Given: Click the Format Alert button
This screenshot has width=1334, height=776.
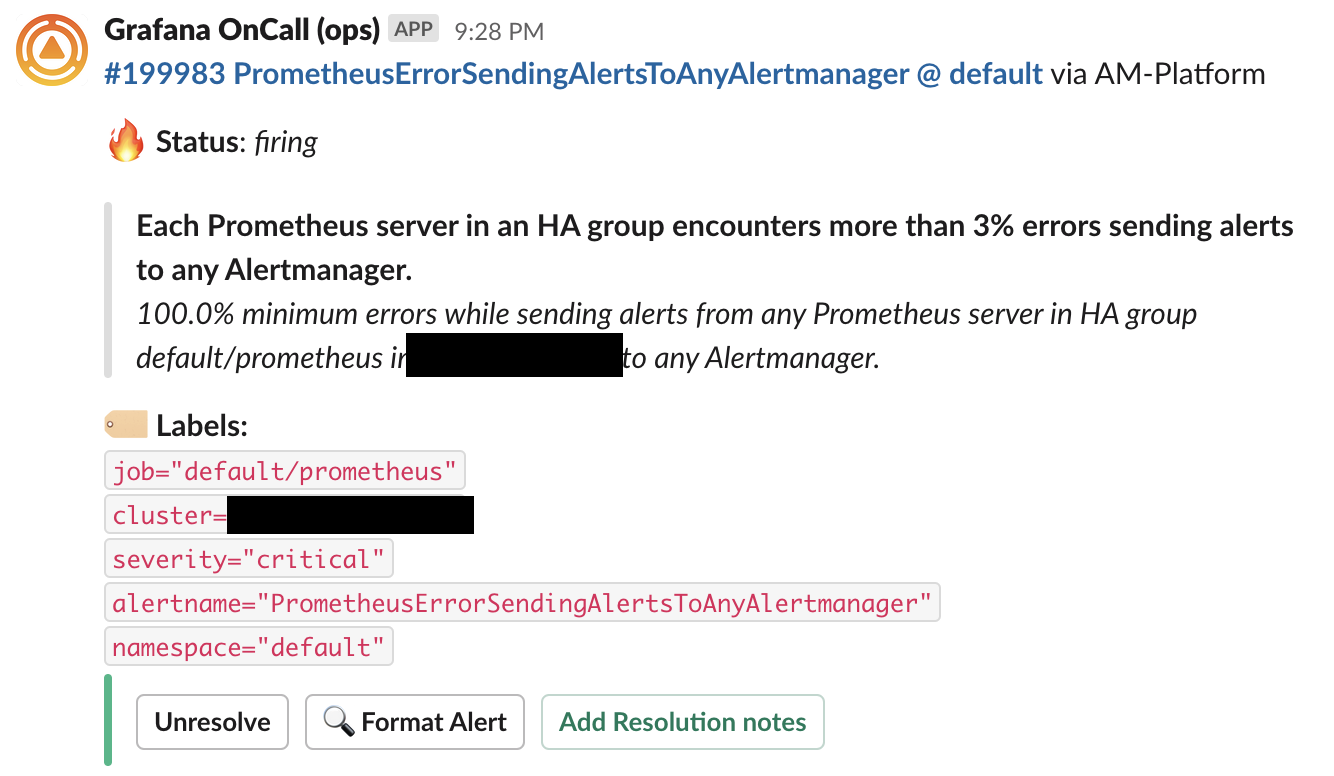Looking at the screenshot, I should click(x=414, y=722).
